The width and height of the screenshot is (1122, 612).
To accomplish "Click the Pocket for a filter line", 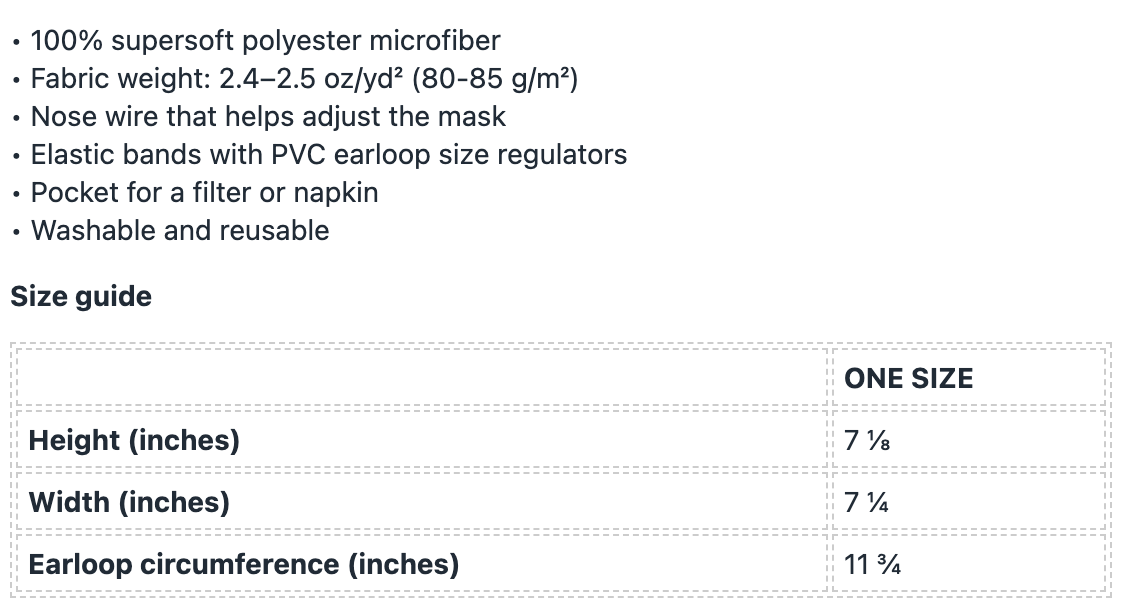I will coord(204,193).
